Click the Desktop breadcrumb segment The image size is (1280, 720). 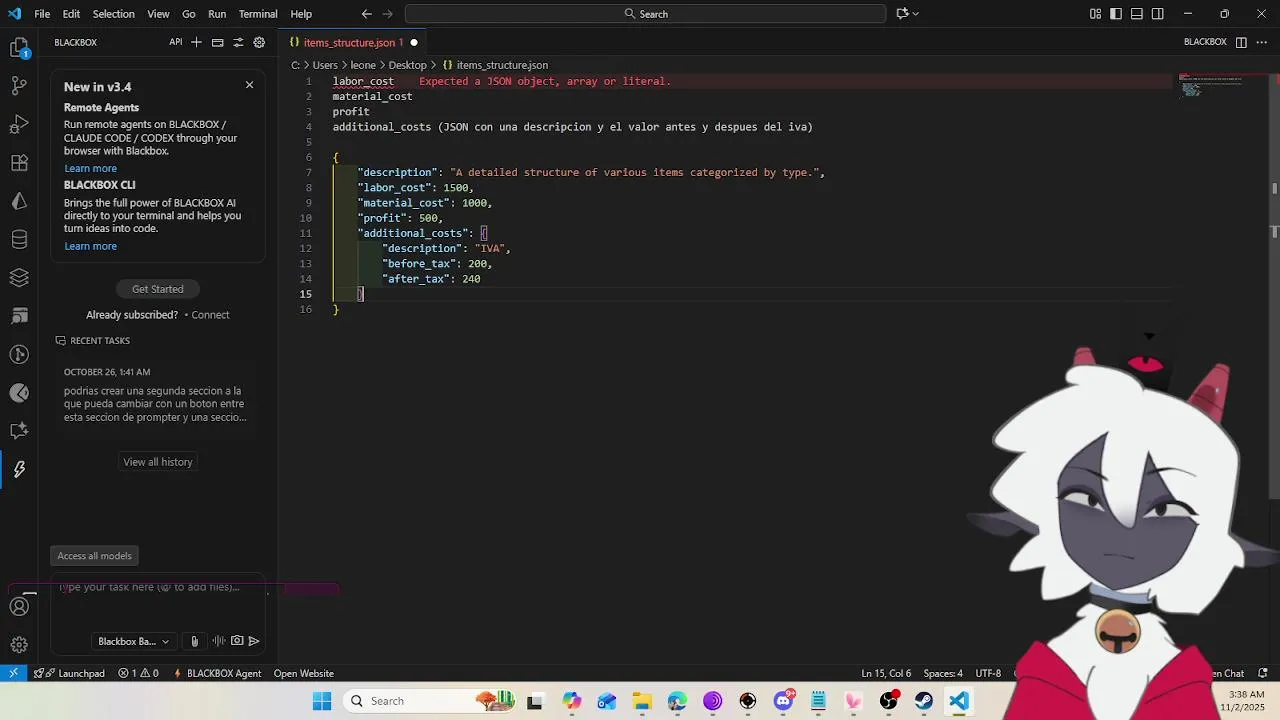tap(407, 65)
